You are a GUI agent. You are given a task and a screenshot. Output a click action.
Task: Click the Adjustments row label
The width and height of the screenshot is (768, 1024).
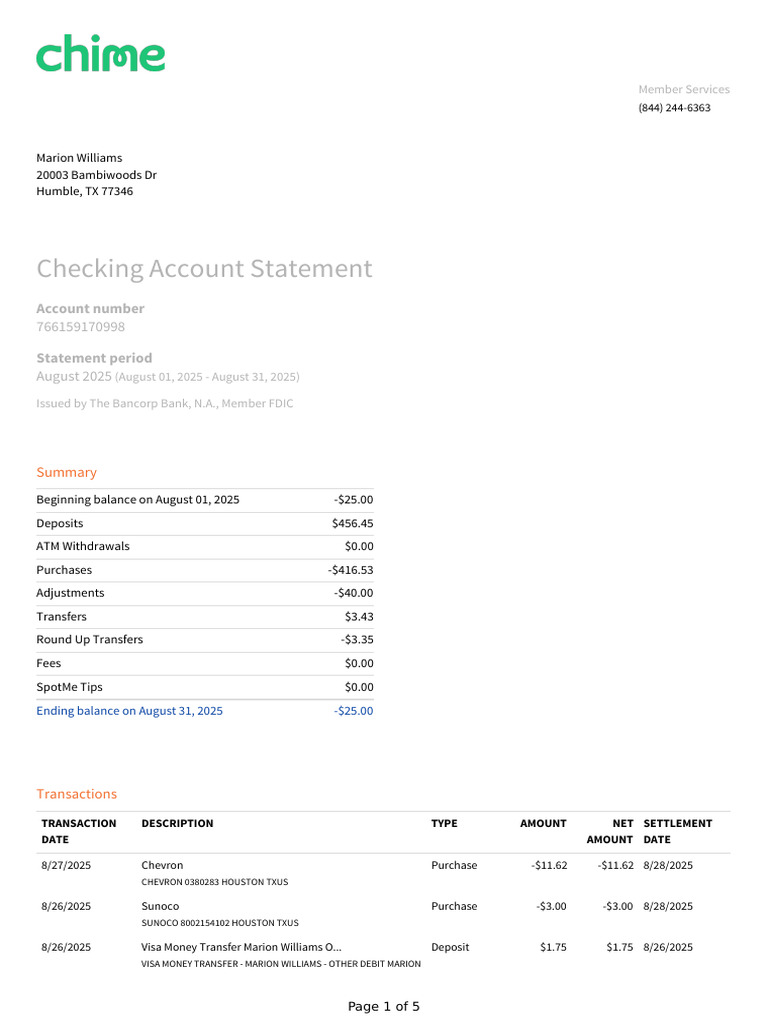click(x=70, y=593)
